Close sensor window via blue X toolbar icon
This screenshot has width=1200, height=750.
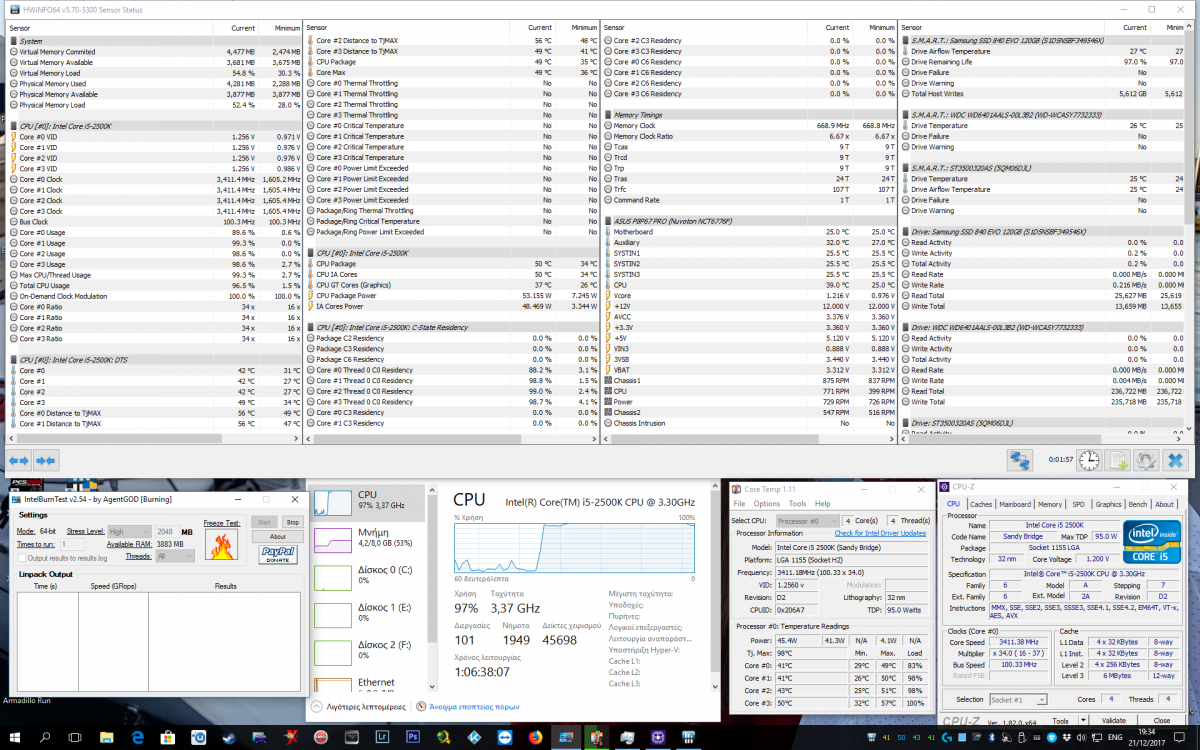(x=1175, y=460)
